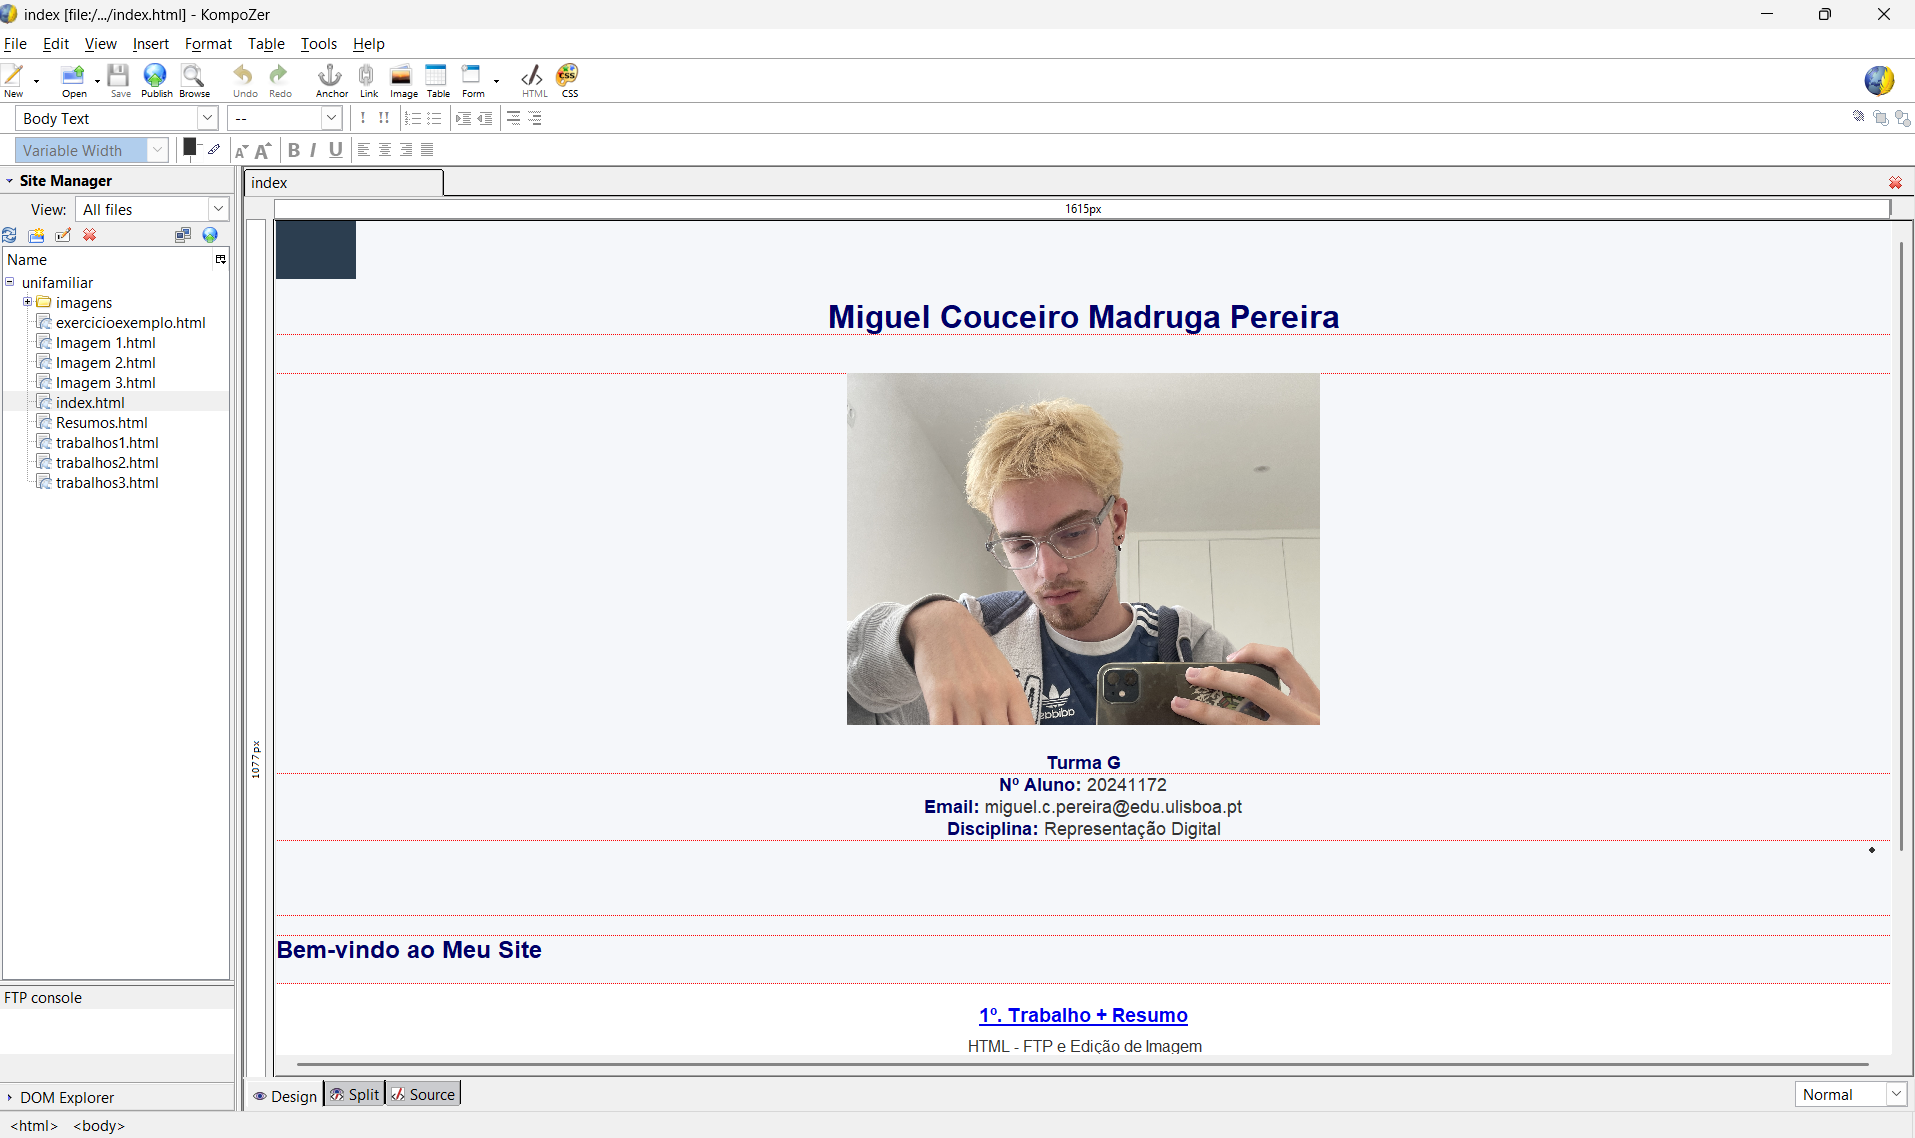
Task: Switch to the Source view tab
Action: point(424,1094)
